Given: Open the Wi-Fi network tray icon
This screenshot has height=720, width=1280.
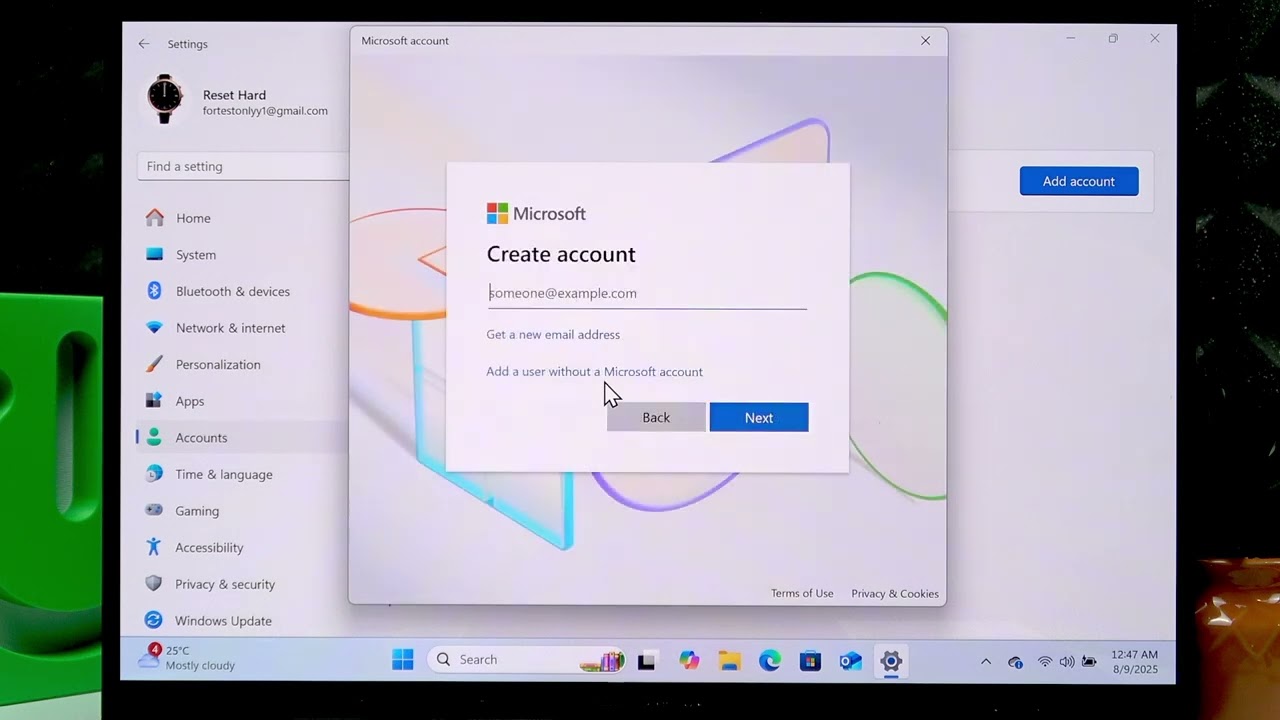Looking at the screenshot, I should tap(1045, 662).
